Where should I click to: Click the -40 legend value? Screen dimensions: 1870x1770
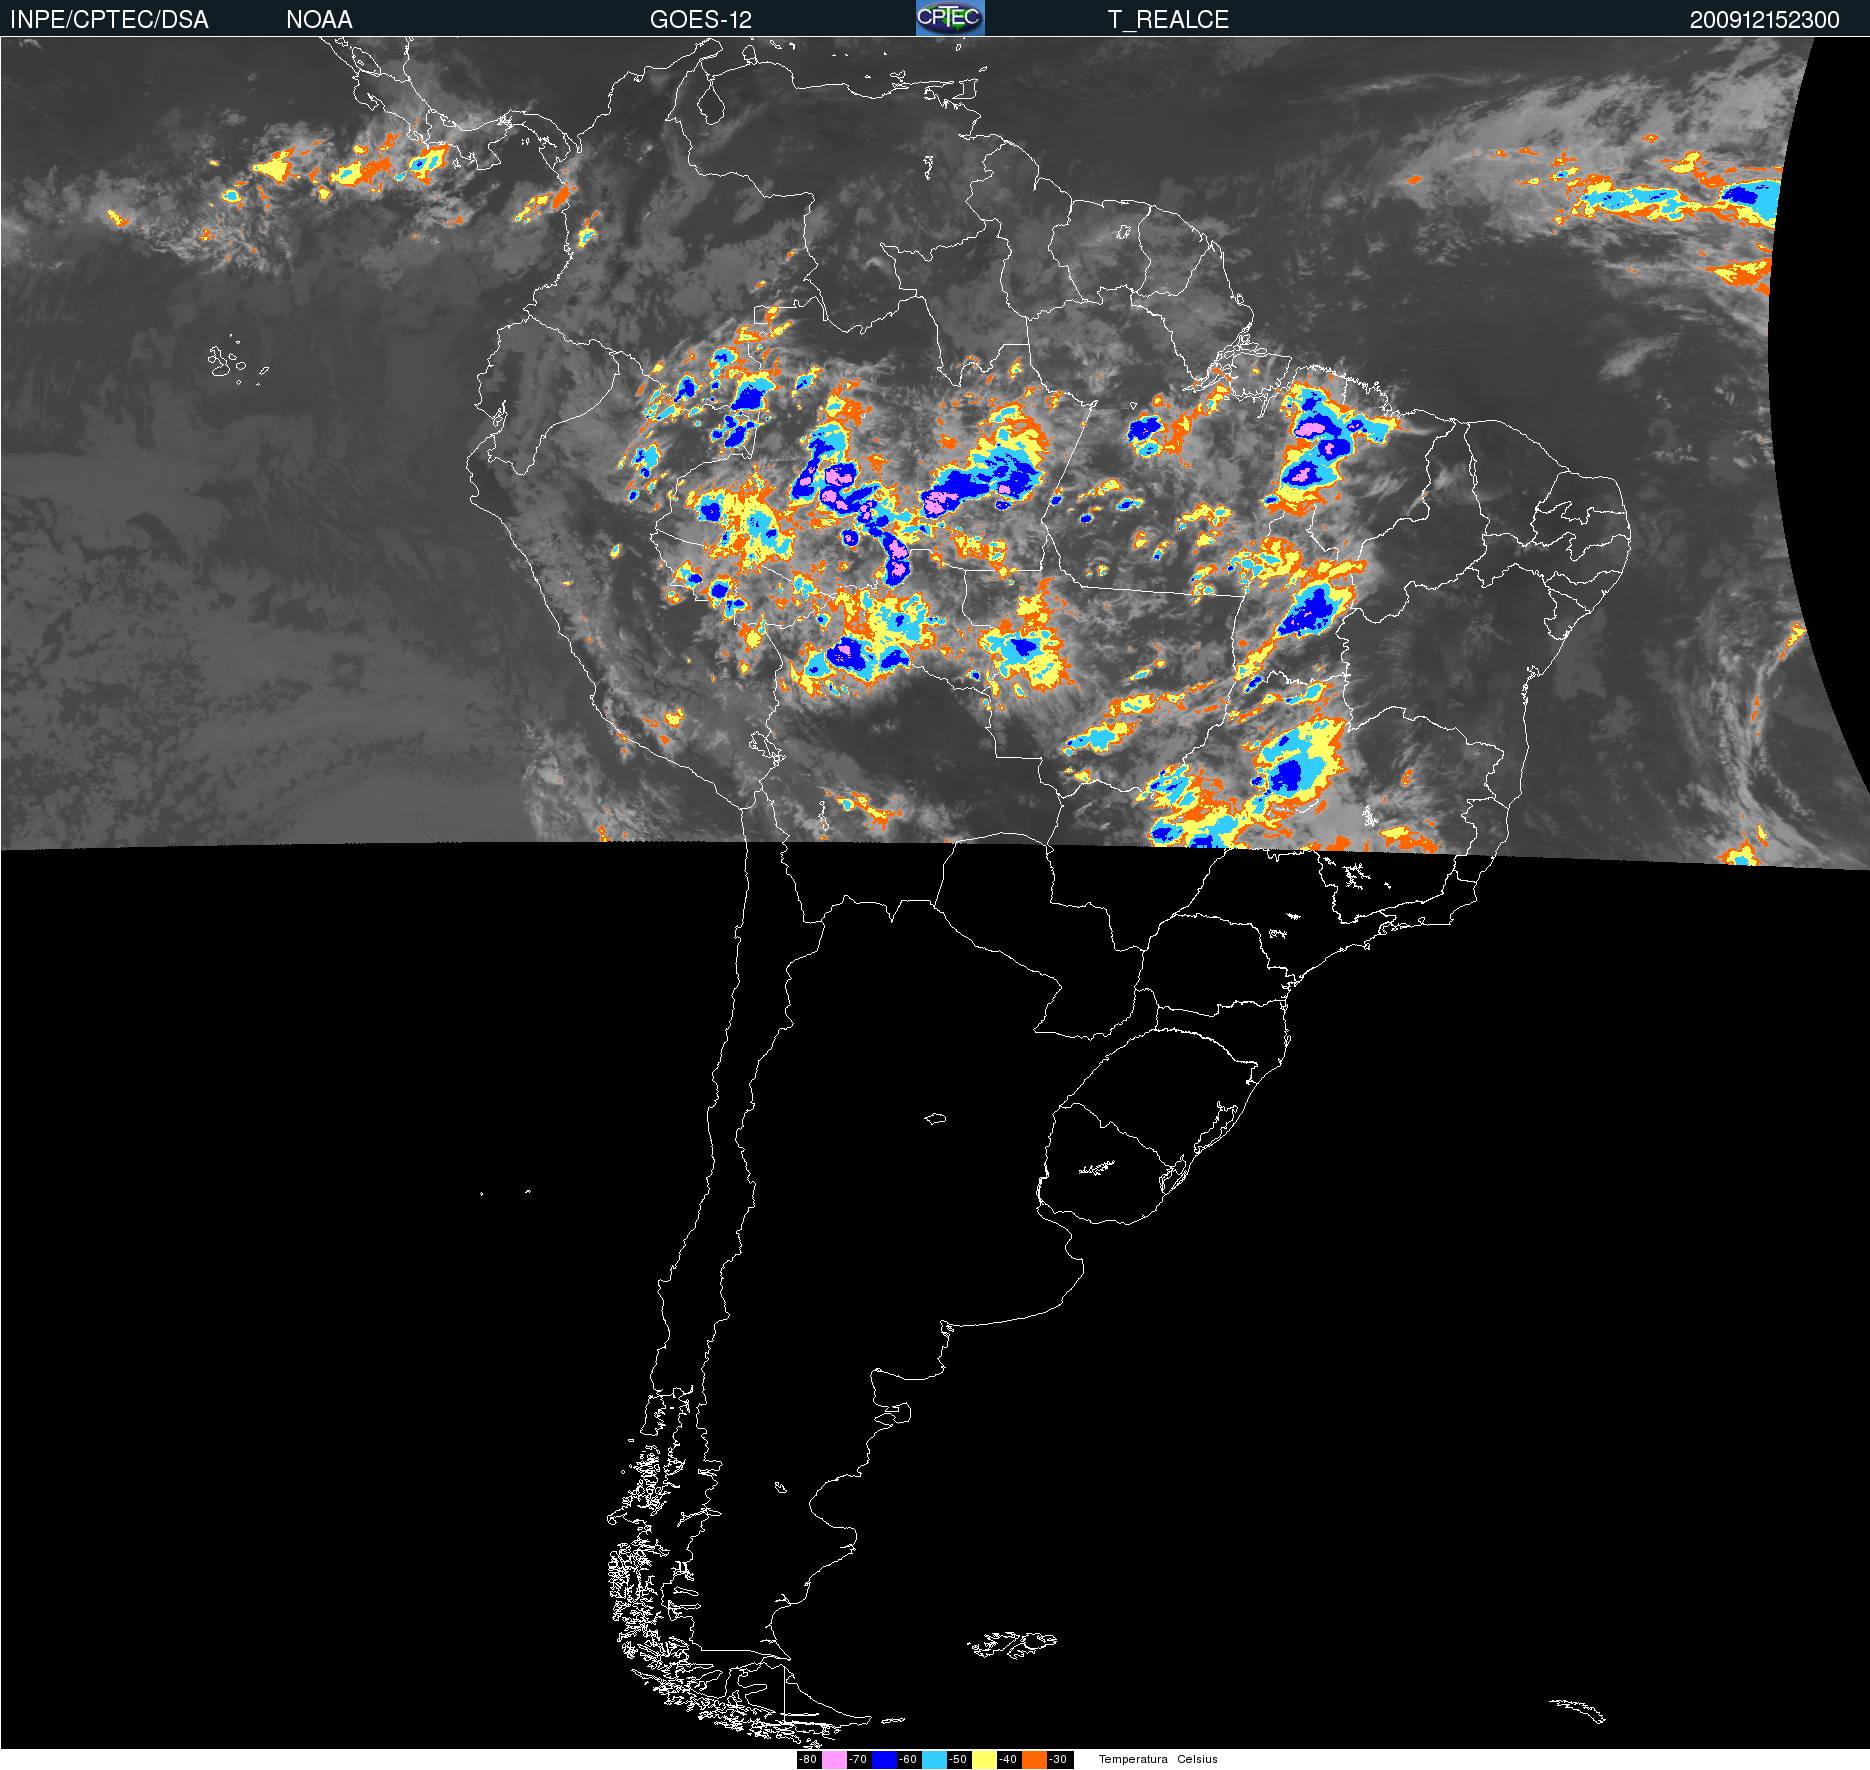pos(1008,1759)
